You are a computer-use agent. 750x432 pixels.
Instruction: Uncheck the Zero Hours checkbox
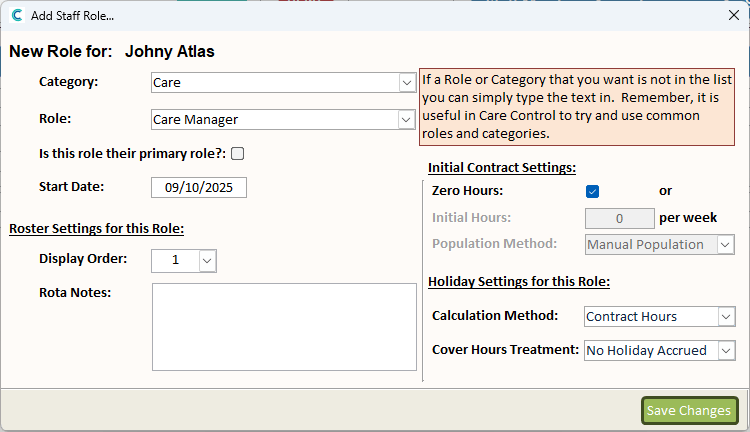coord(592,190)
